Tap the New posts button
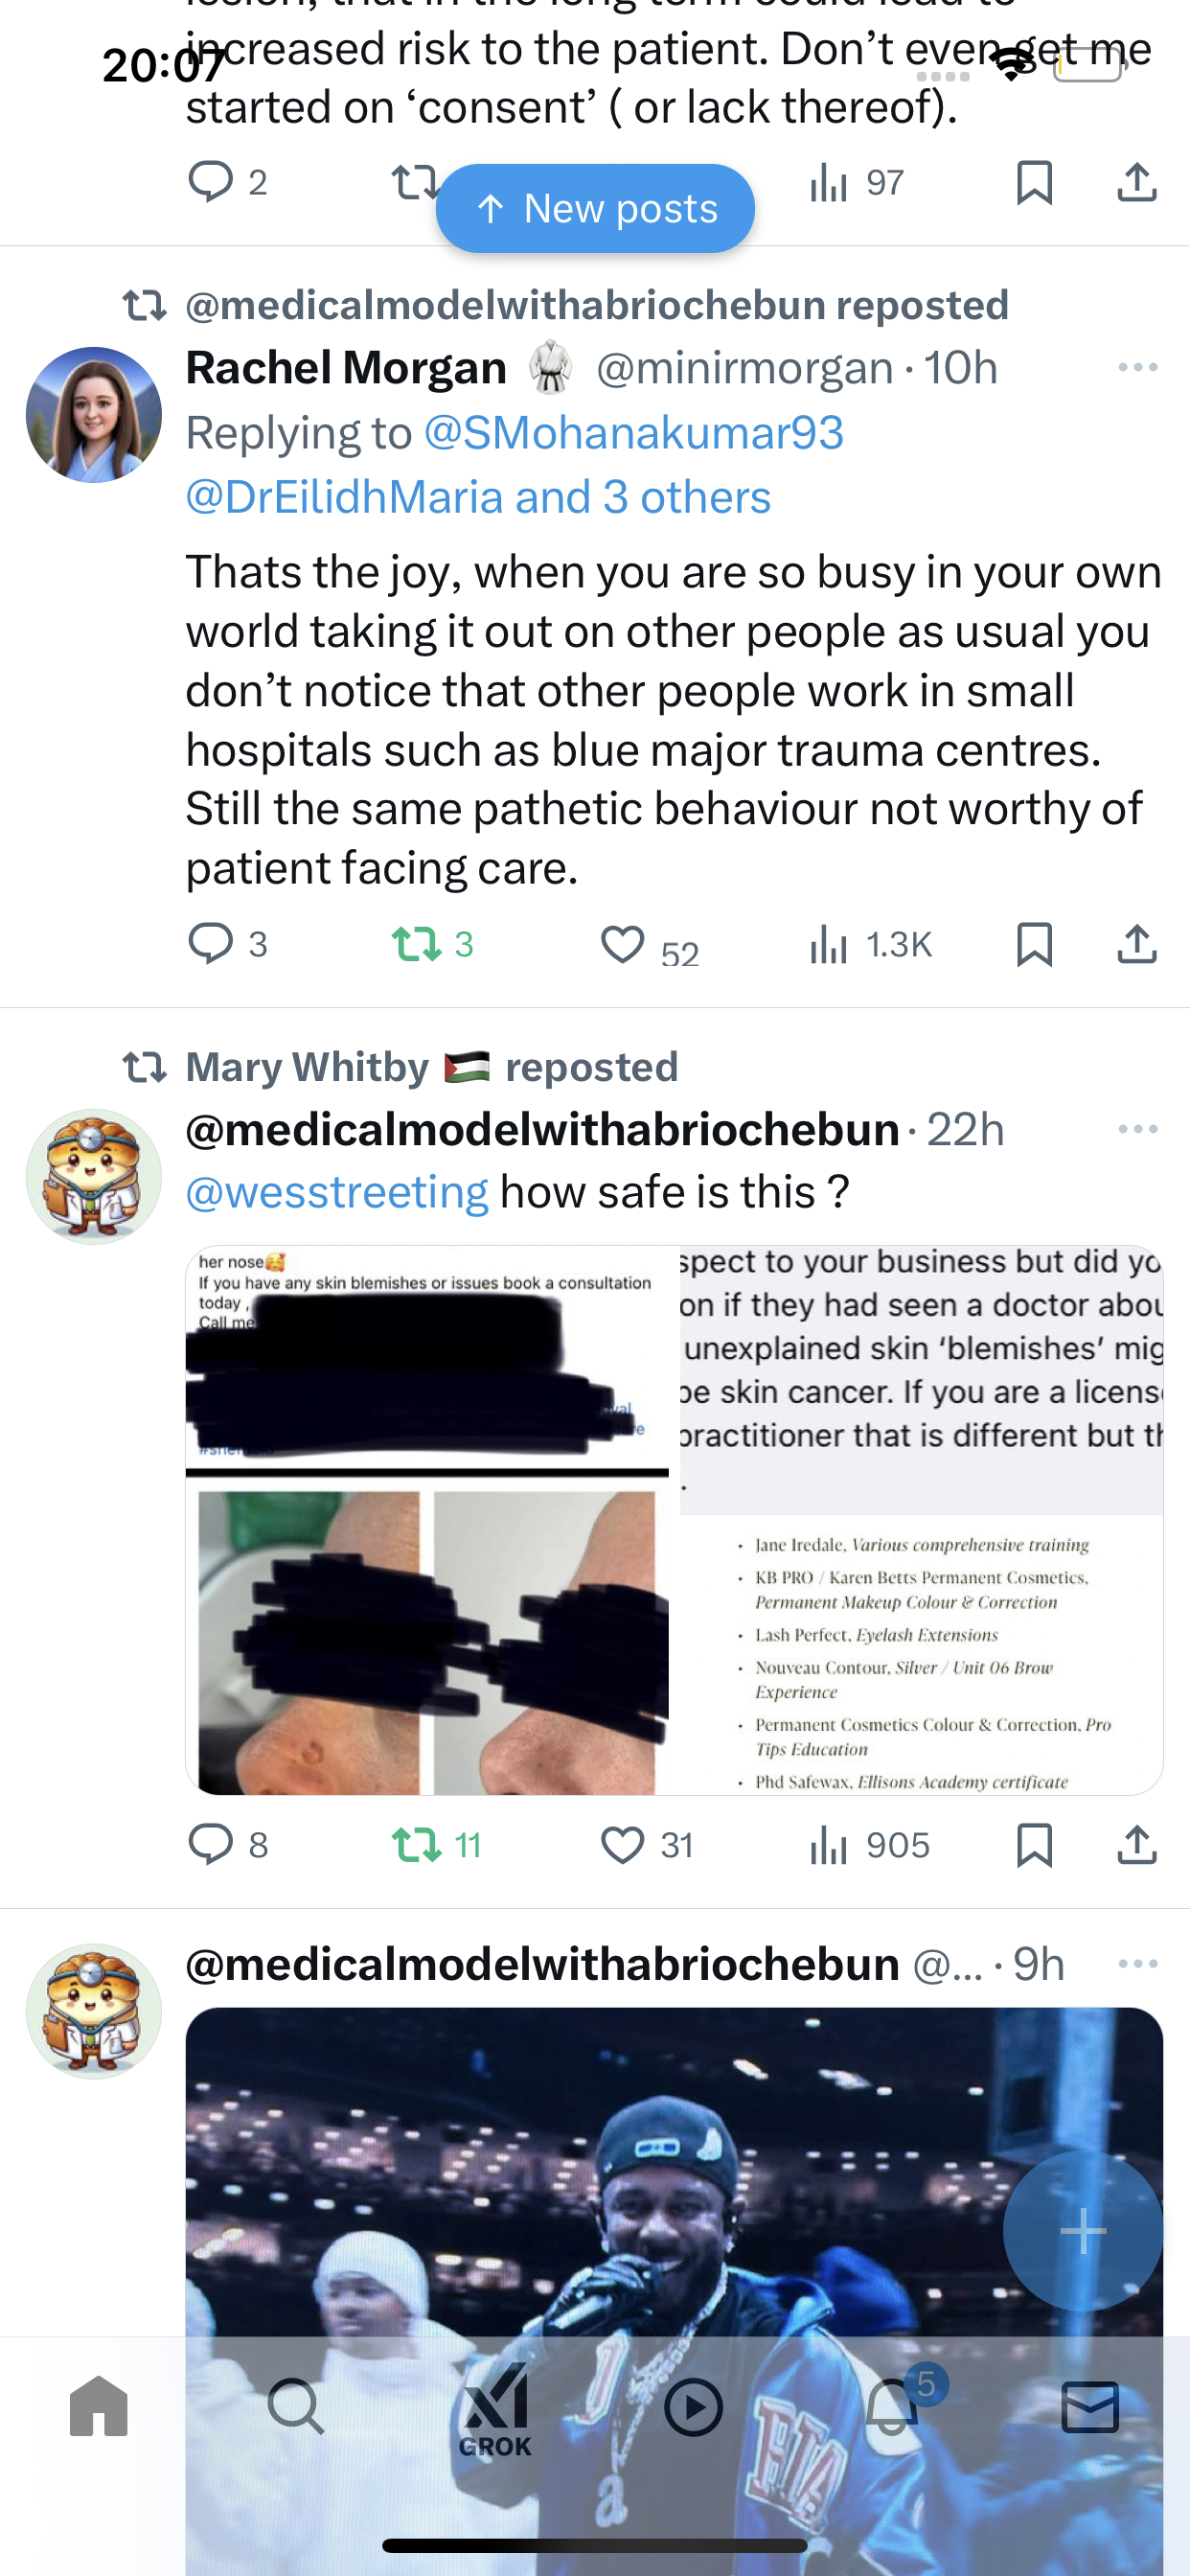This screenshot has width=1190, height=2576. click(x=595, y=208)
